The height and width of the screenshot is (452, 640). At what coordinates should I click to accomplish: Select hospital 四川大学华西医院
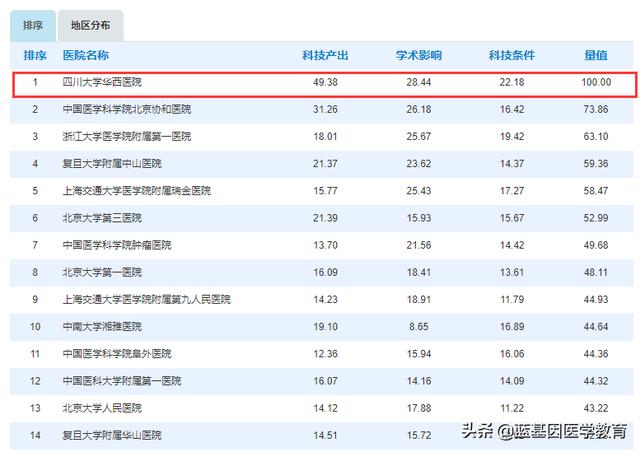coord(102,82)
